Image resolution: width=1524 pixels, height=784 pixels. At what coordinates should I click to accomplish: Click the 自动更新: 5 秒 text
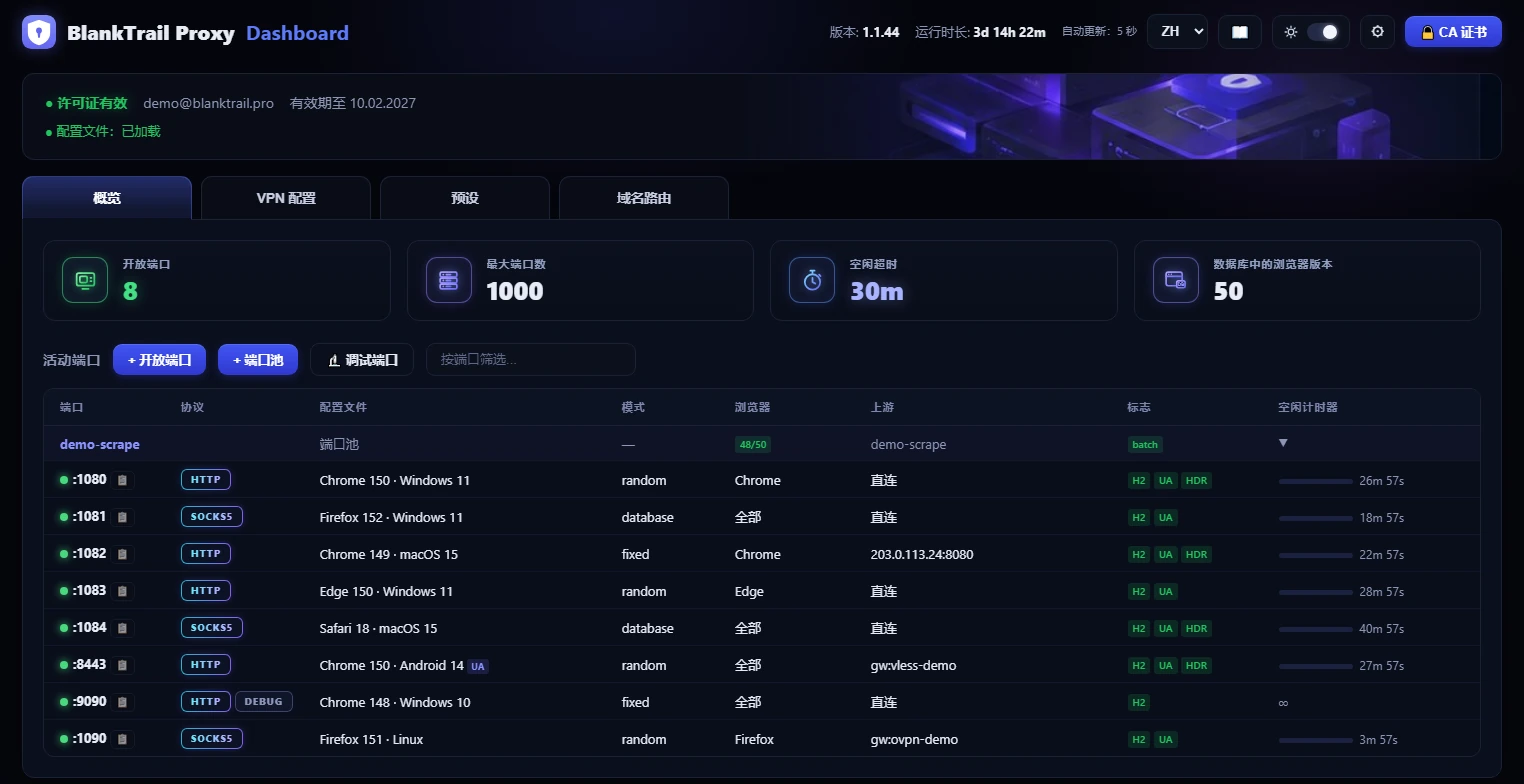pos(1099,32)
